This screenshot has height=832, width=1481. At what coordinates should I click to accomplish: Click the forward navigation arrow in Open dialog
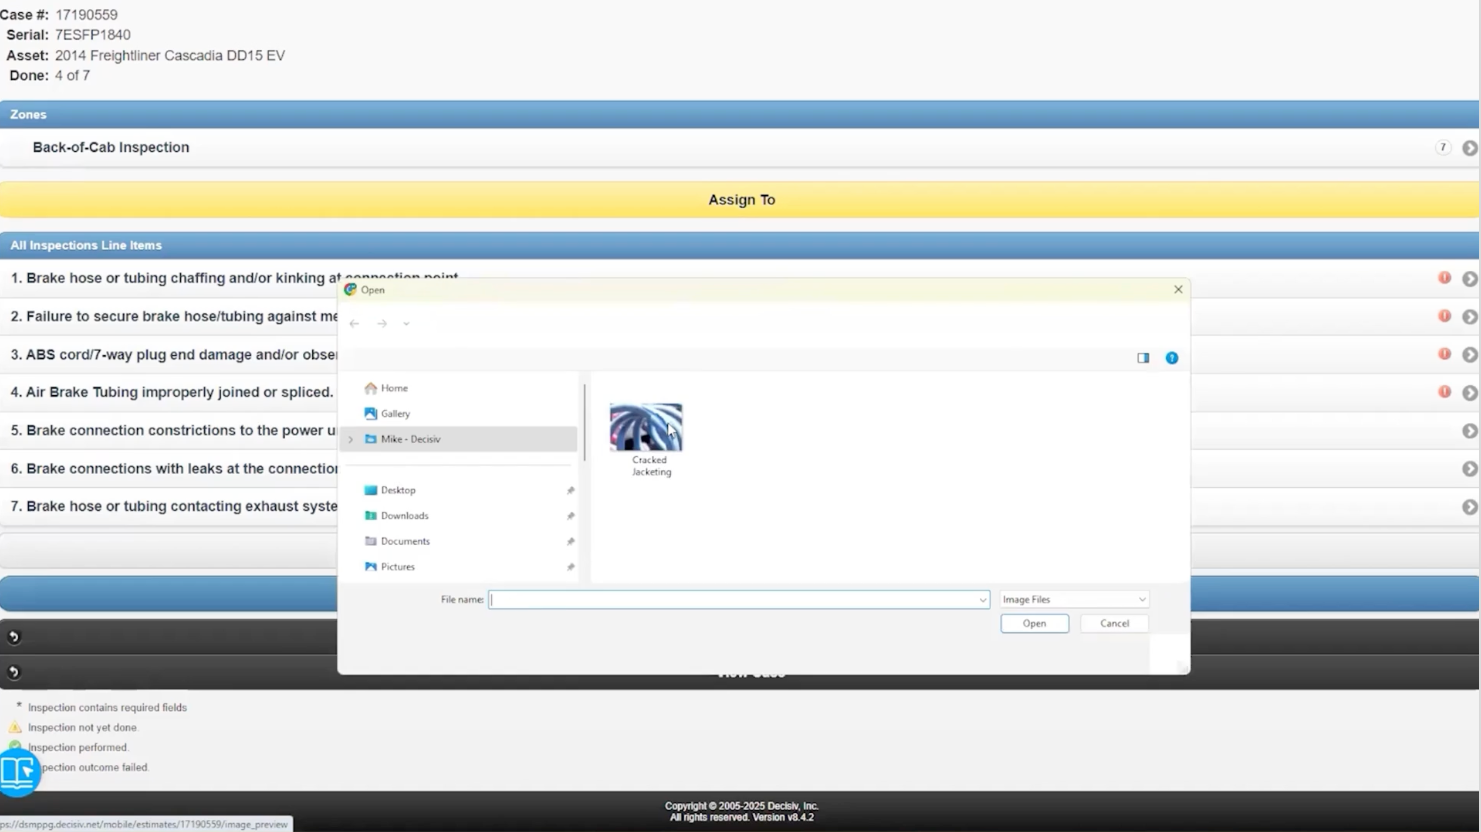[382, 323]
